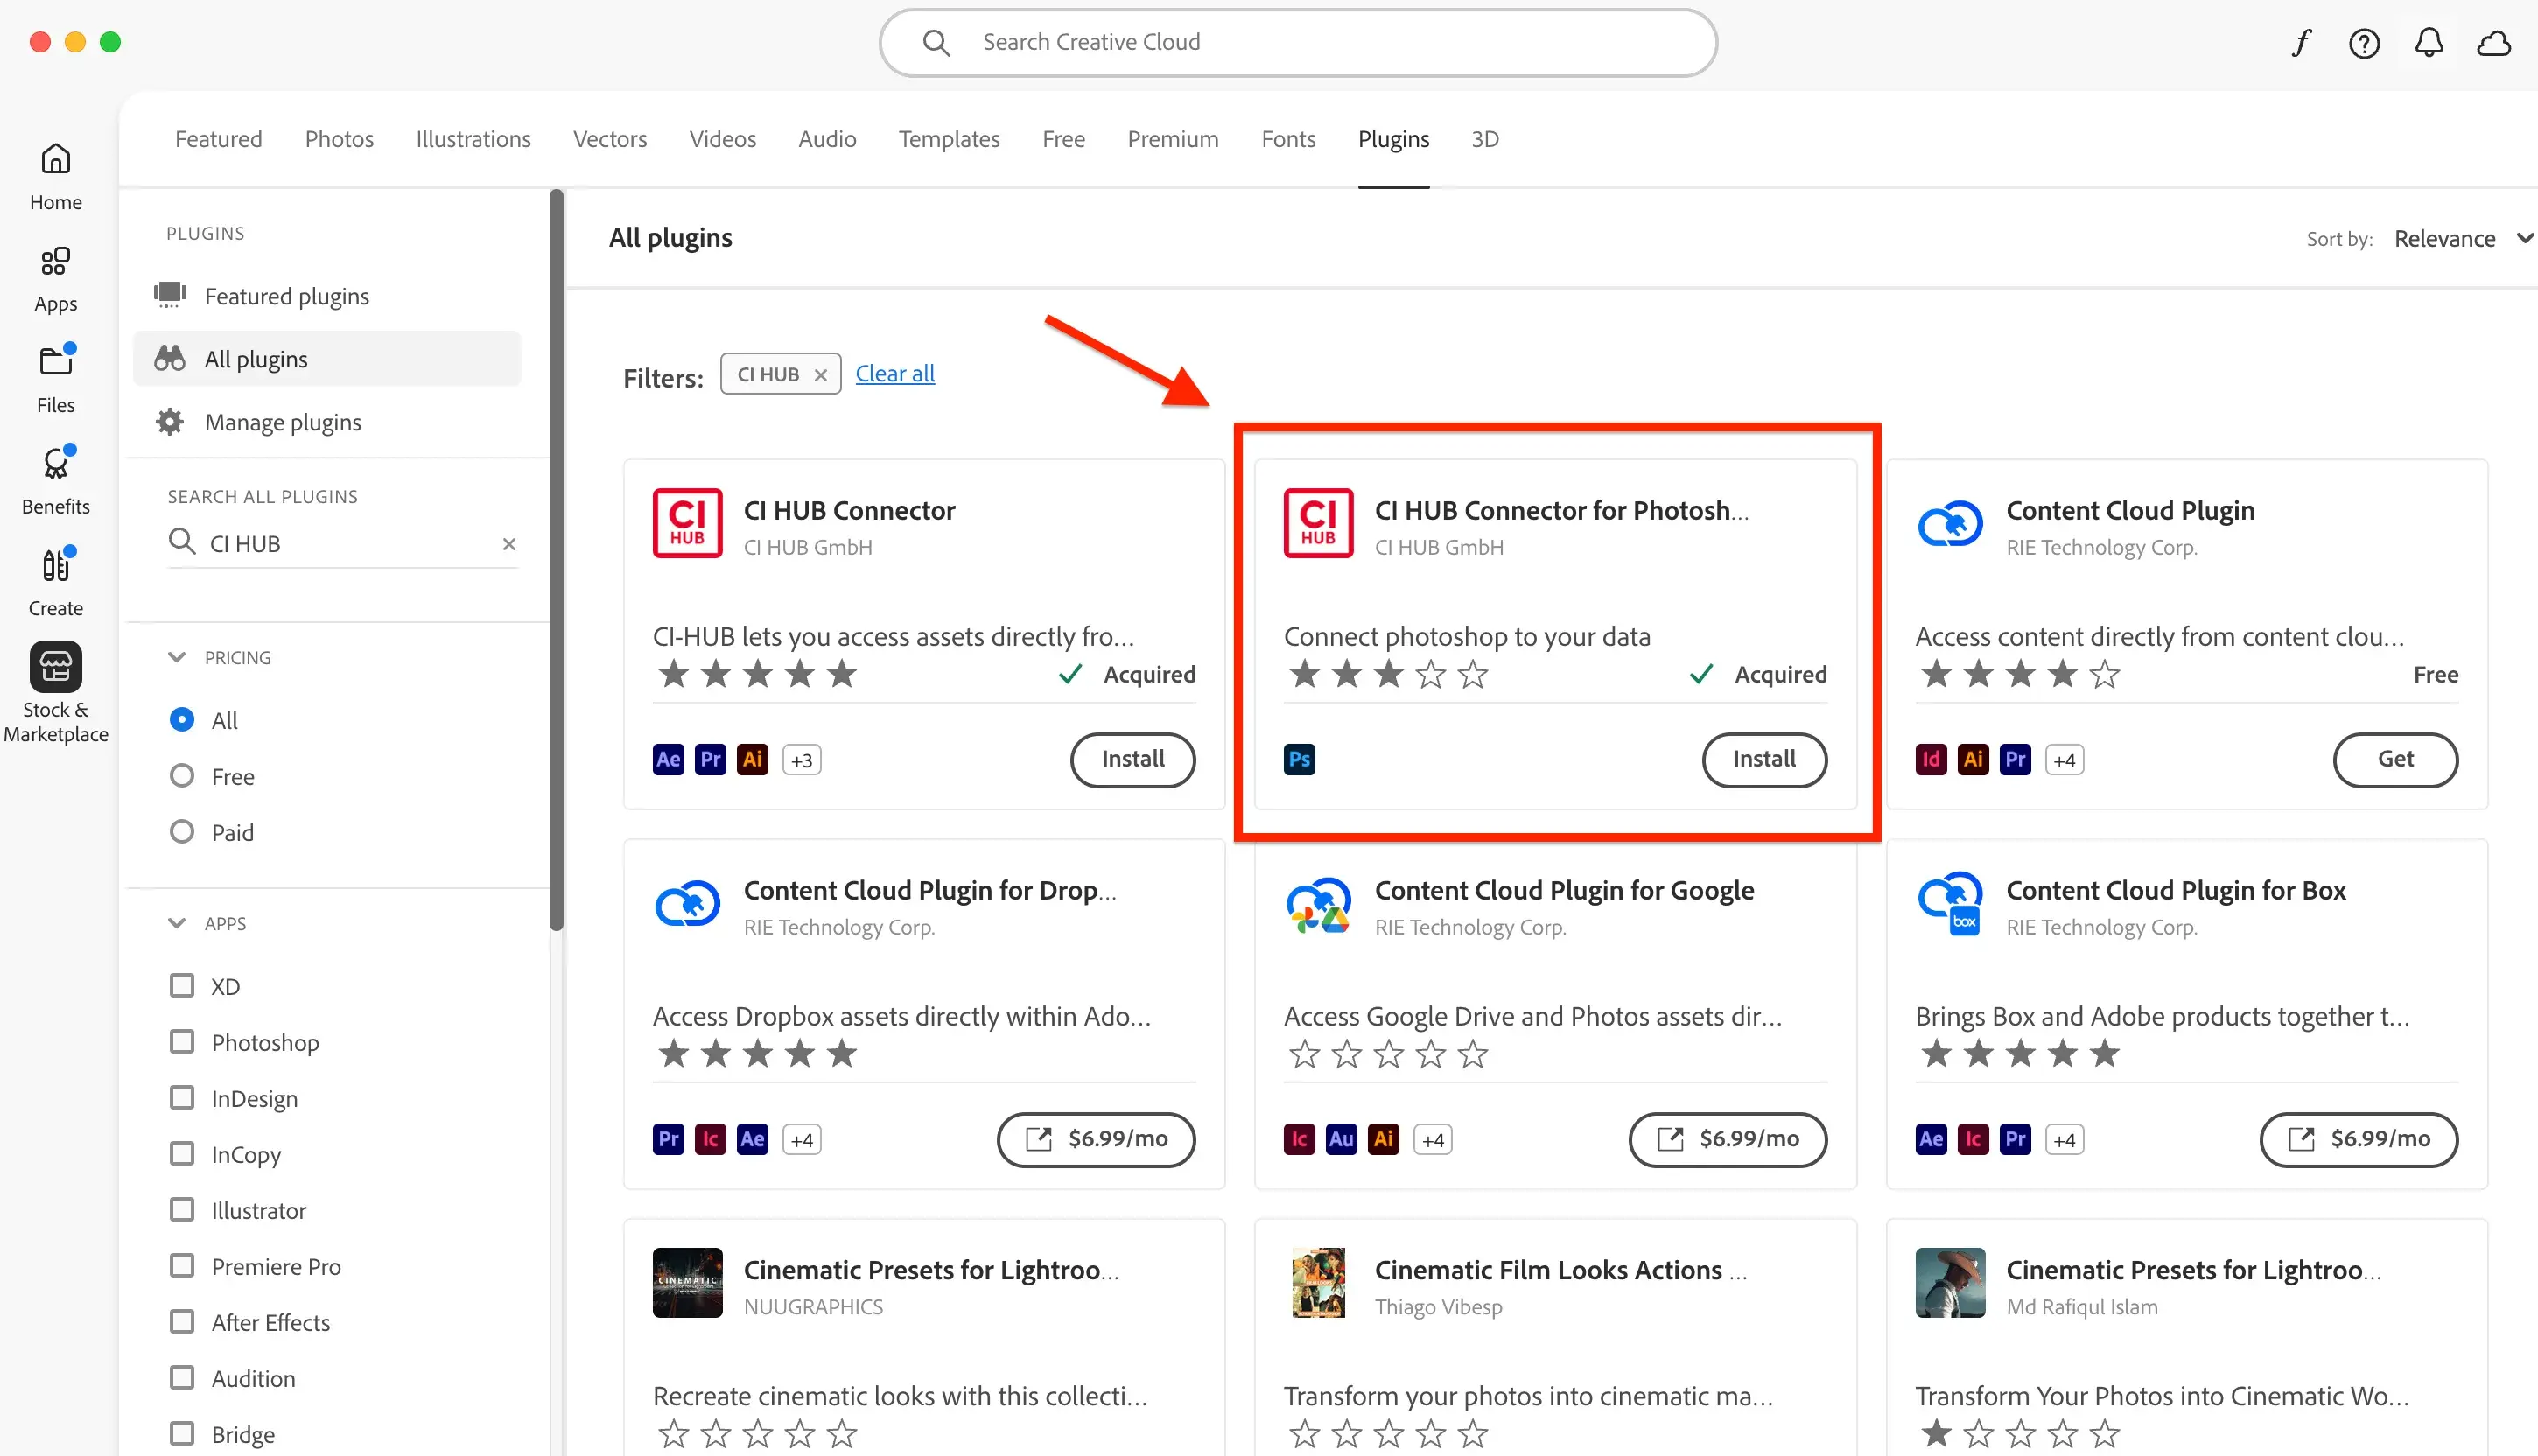Image resolution: width=2538 pixels, height=1456 pixels.
Task: Select the Free pricing radio button
Action: point(182,775)
